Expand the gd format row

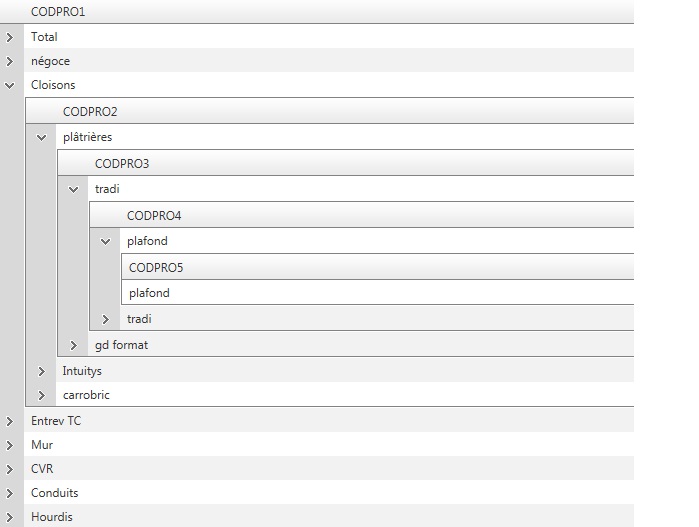tap(74, 345)
